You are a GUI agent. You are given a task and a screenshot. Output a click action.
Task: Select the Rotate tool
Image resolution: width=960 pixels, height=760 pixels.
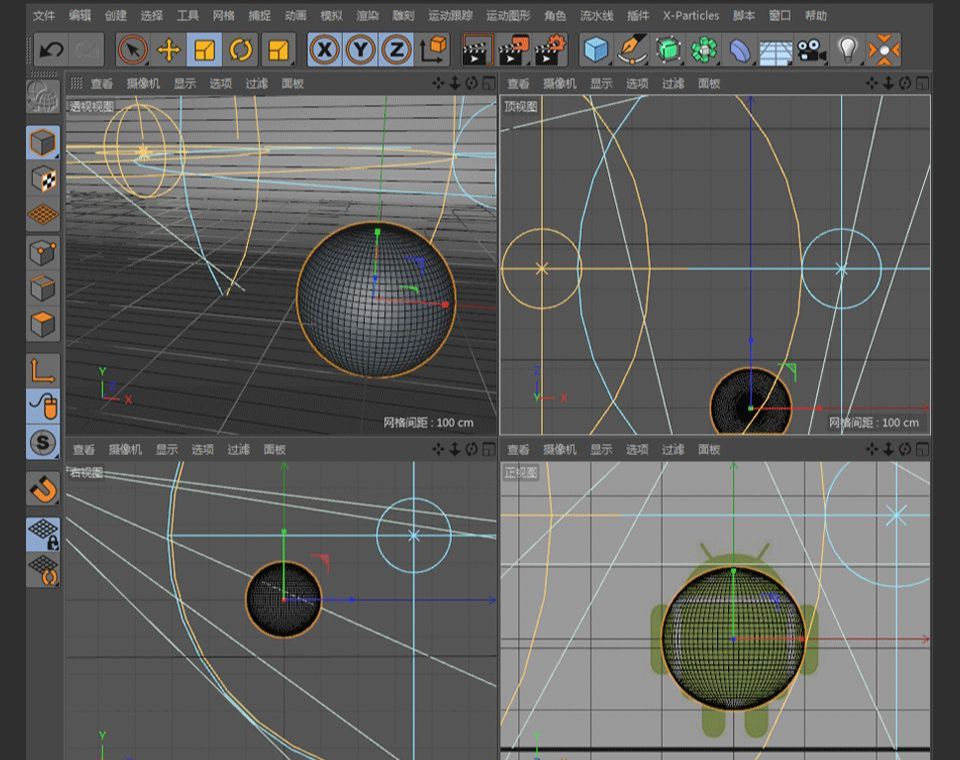point(241,50)
